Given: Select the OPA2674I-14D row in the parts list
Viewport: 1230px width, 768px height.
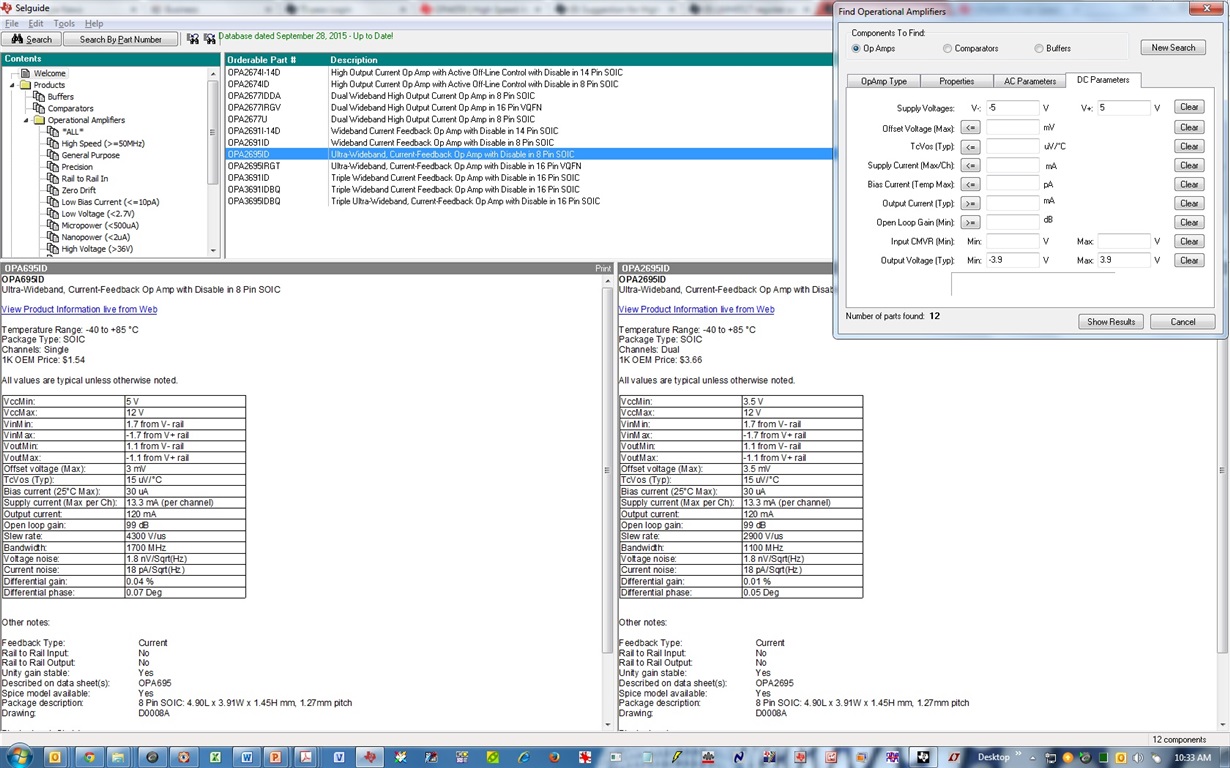Looking at the screenshot, I should tap(528, 73).
